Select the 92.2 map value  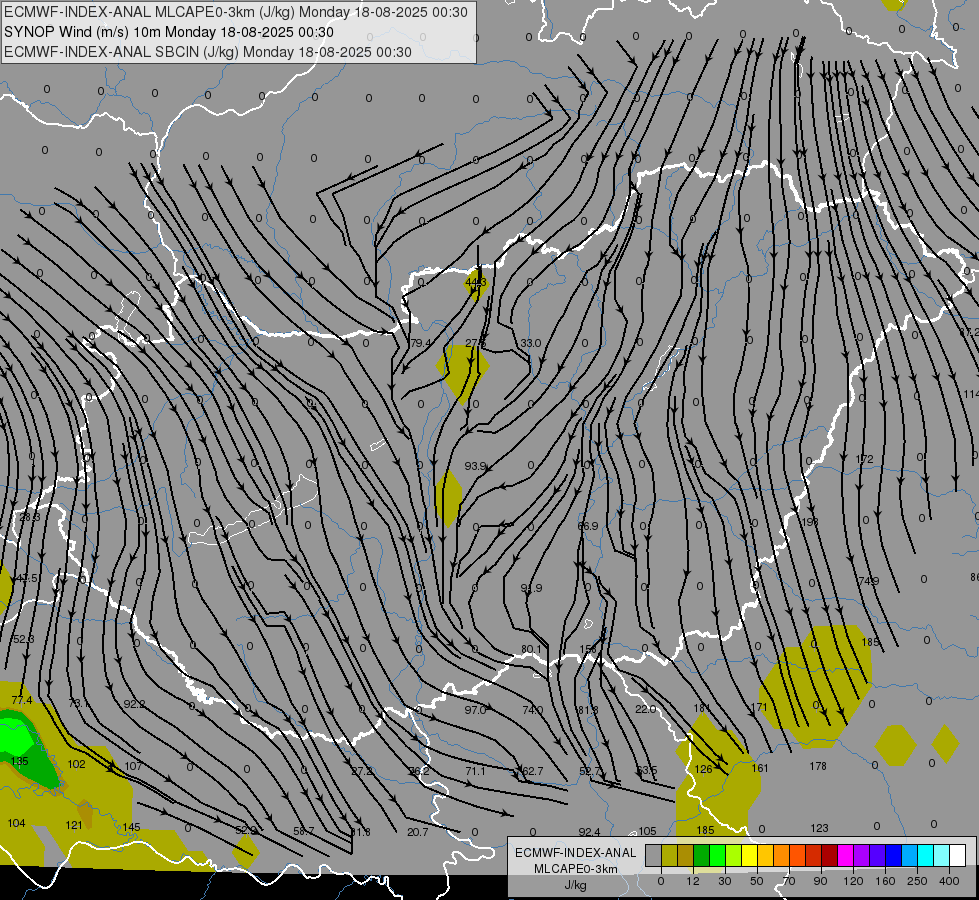point(134,704)
